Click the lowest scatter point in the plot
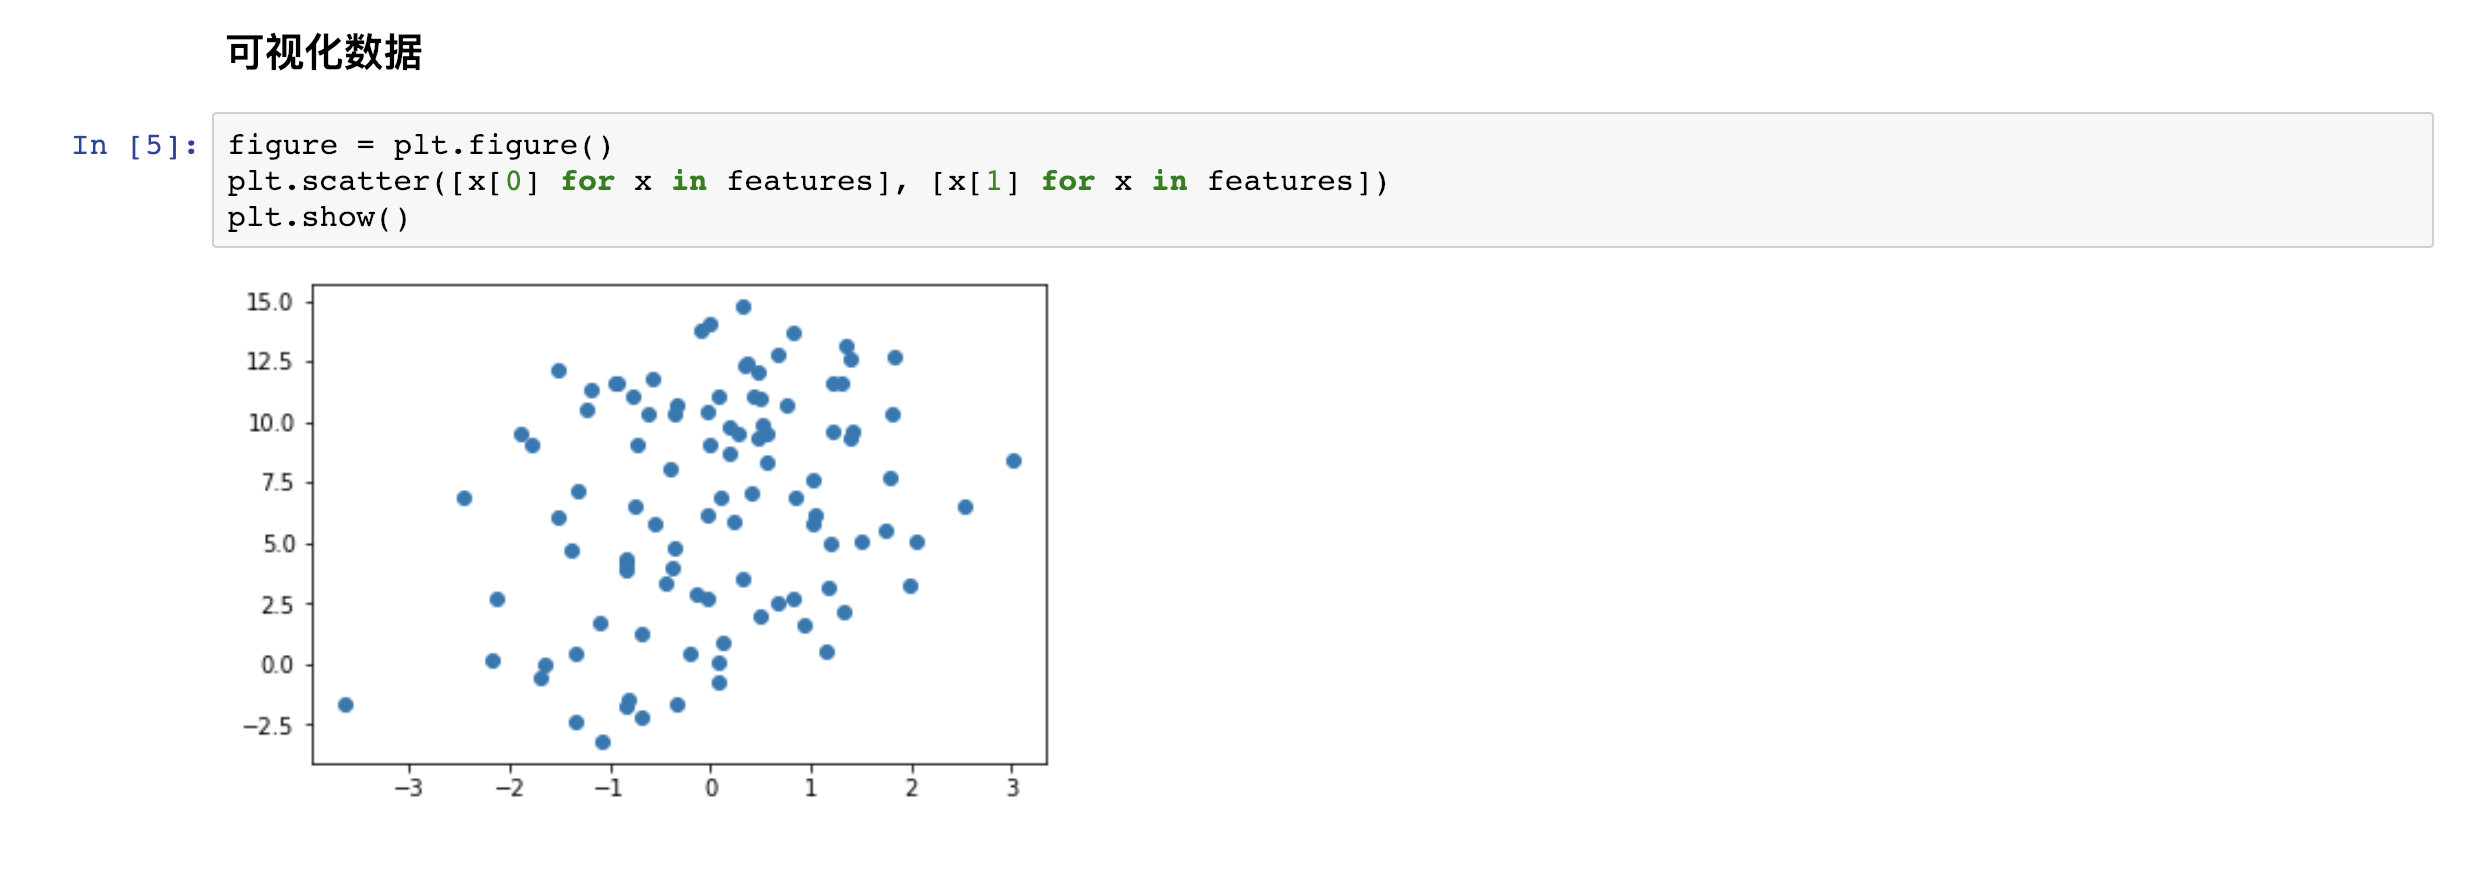This screenshot has width=2466, height=872. coord(603,742)
